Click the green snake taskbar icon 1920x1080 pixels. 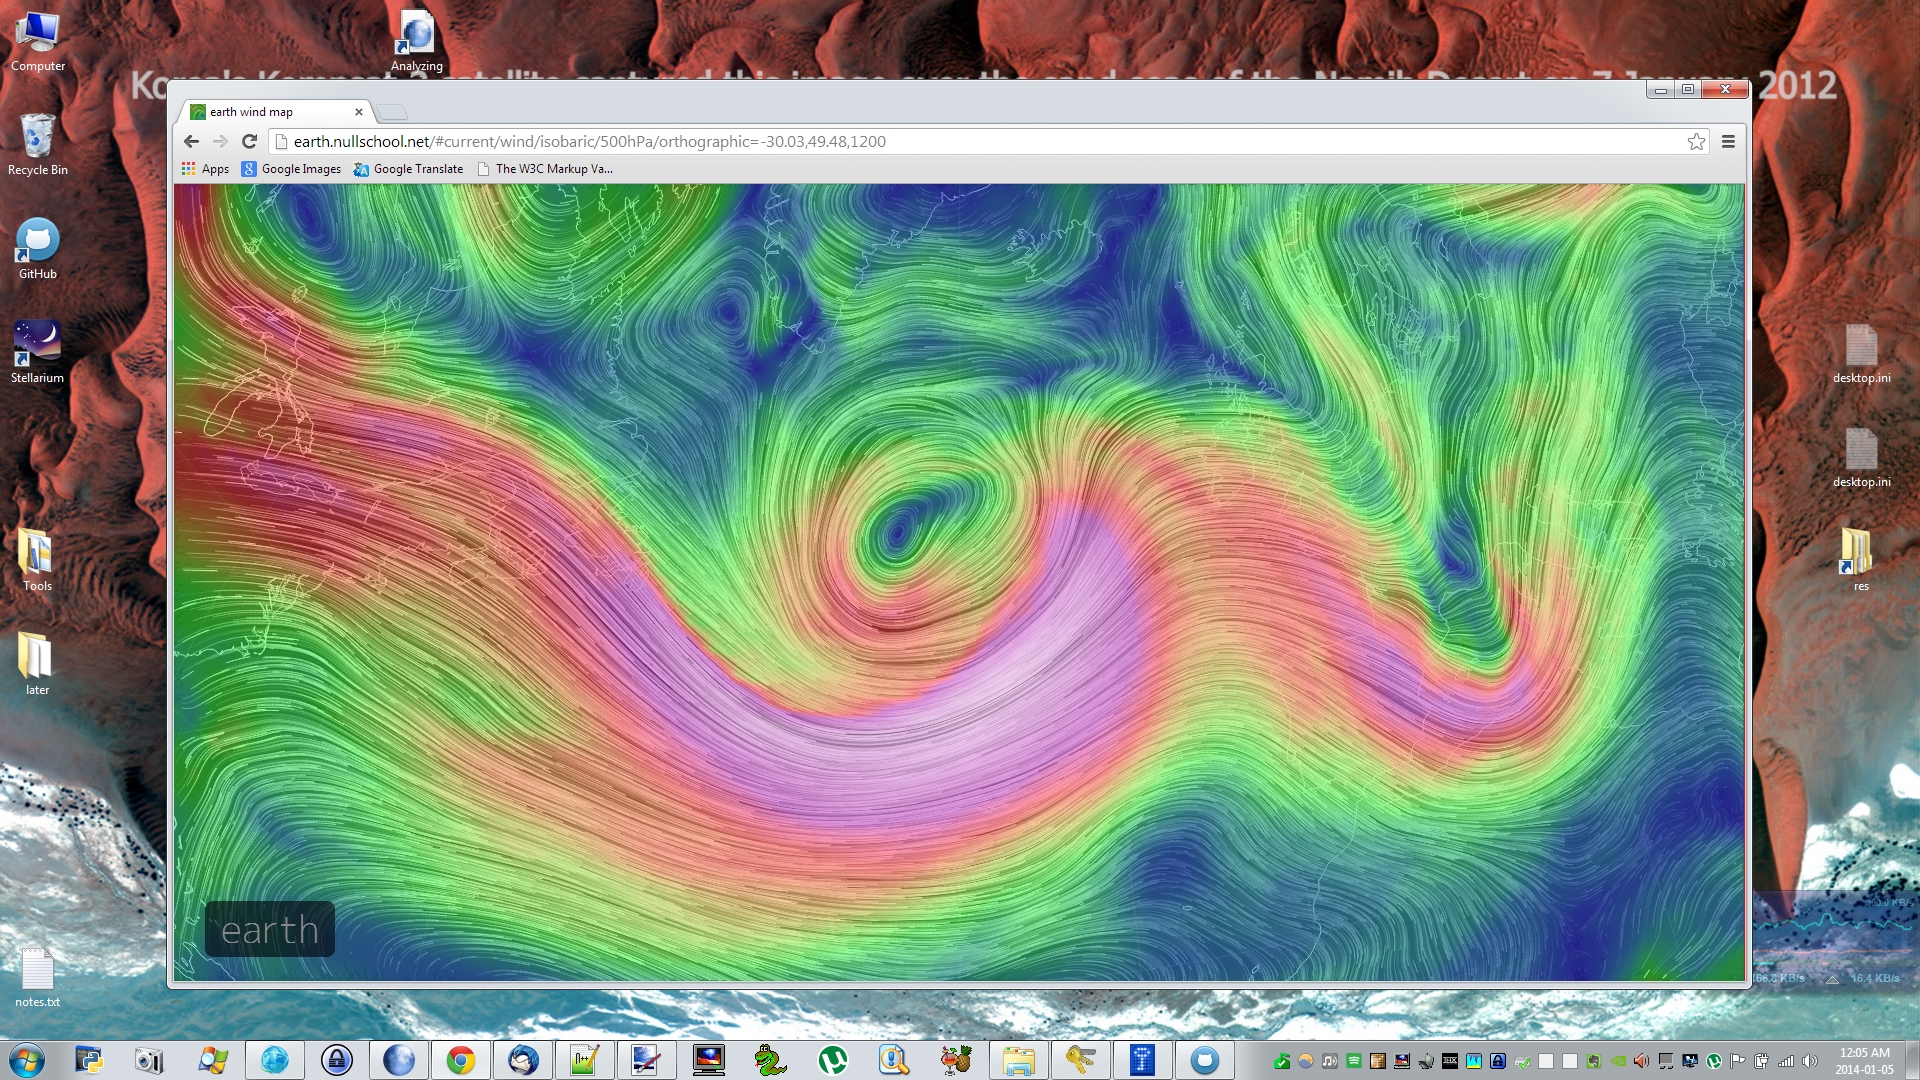click(x=770, y=1060)
